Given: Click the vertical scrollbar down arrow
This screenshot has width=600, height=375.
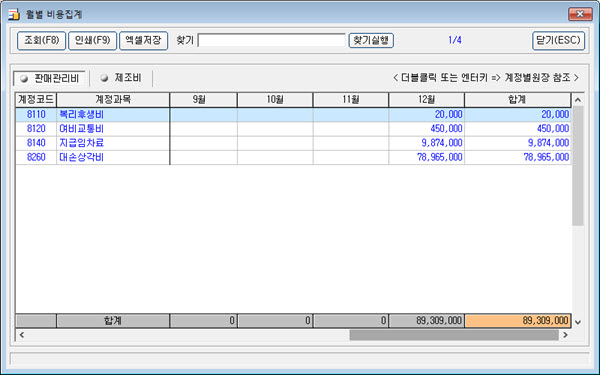Looking at the screenshot, I should pos(578,322).
